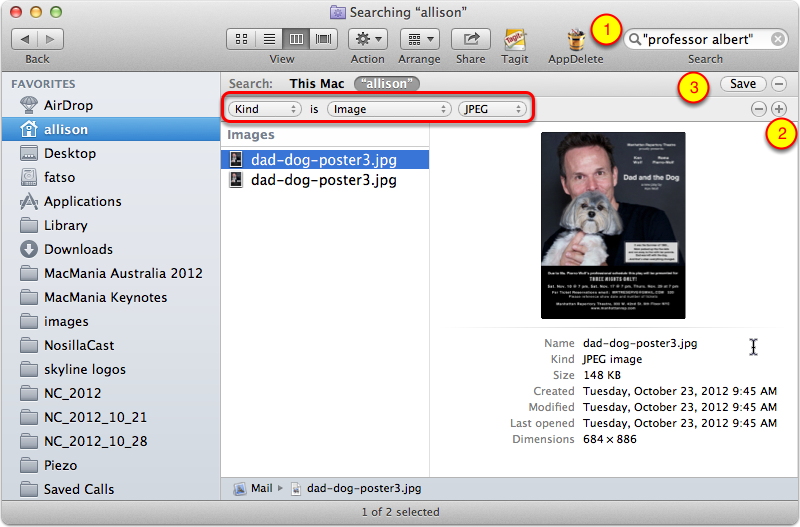Switch to icon view
The width and height of the screenshot is (800, 527).
(242, 39)
